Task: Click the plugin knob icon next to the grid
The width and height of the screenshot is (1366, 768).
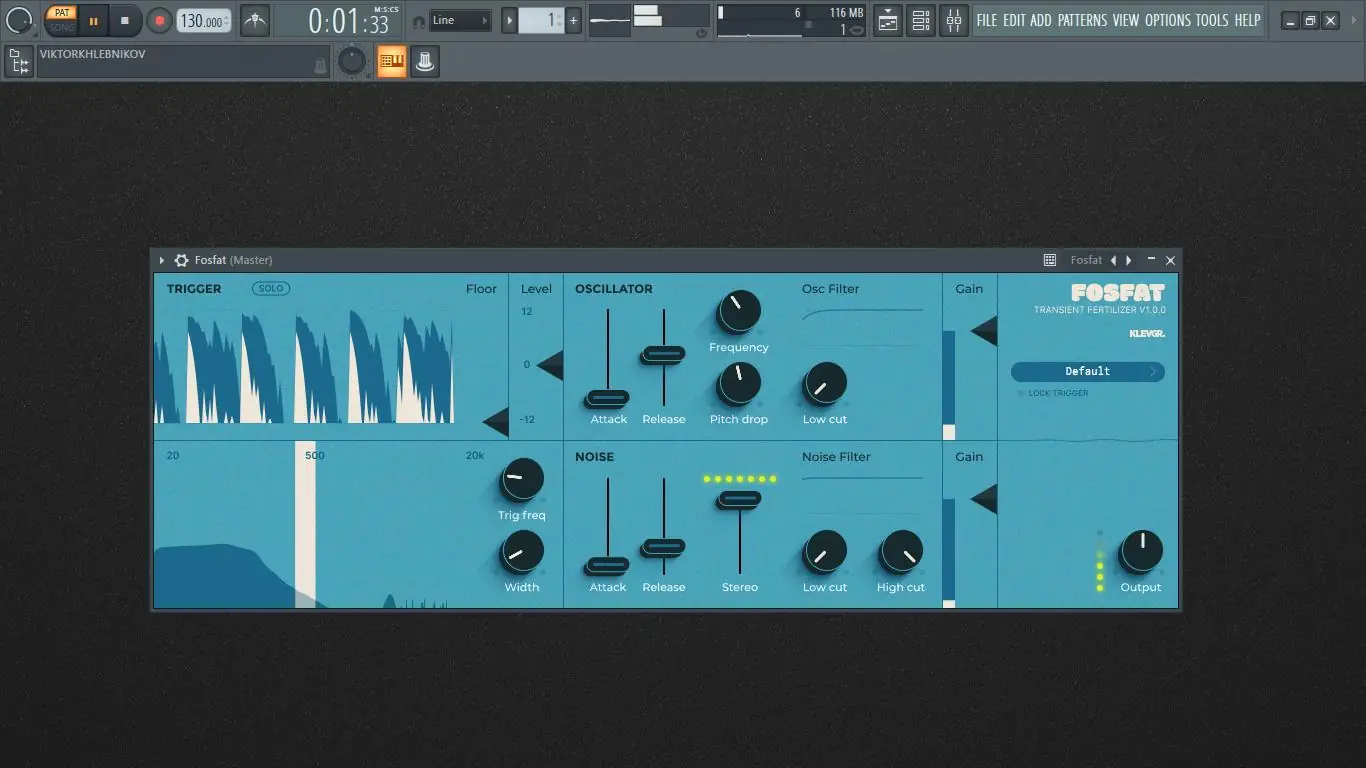Action: tap(424, 62)
